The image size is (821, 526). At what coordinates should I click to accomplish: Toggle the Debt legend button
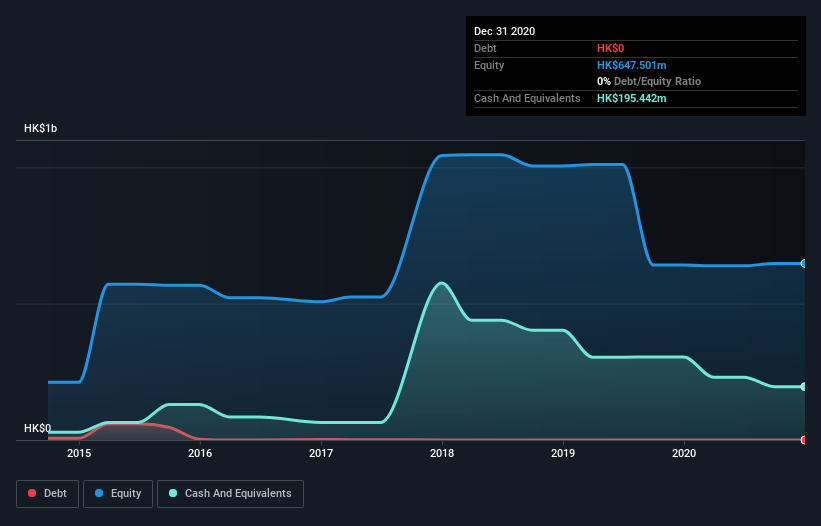point(47,494)
